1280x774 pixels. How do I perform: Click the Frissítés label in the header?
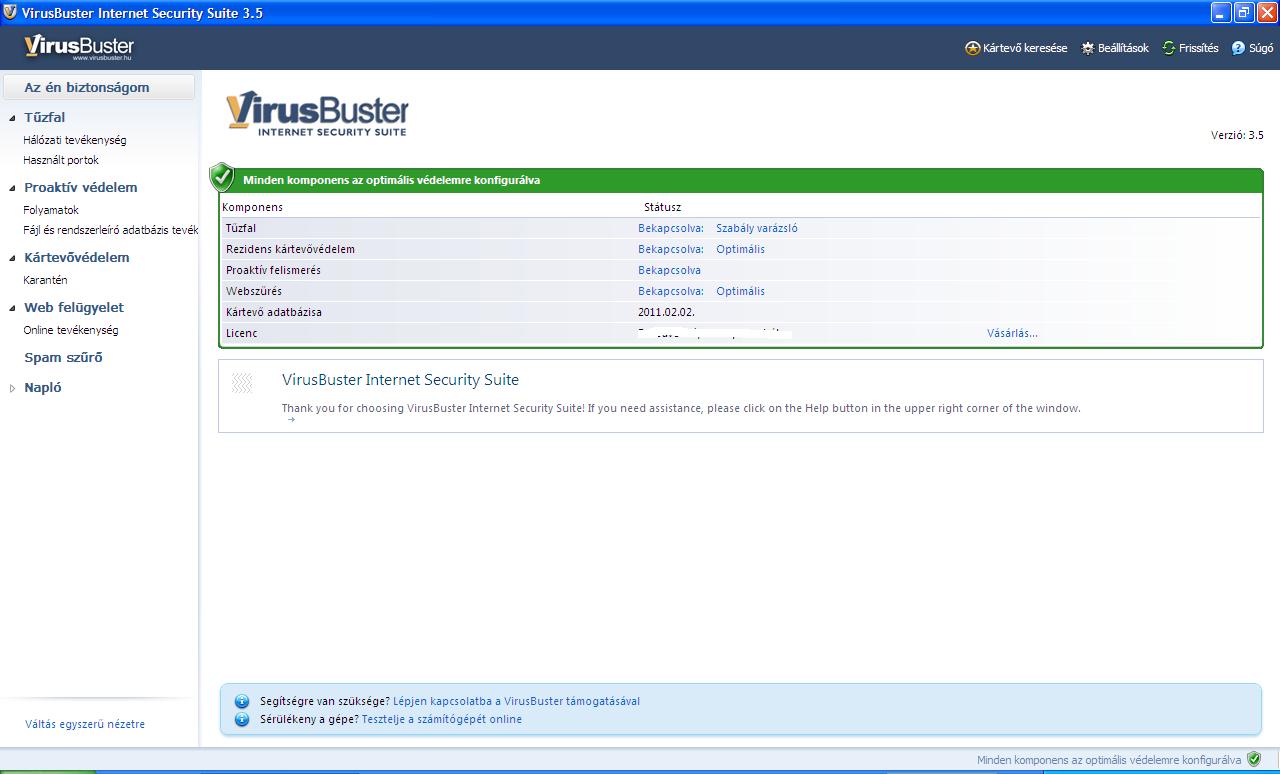tap(1198, 48)
